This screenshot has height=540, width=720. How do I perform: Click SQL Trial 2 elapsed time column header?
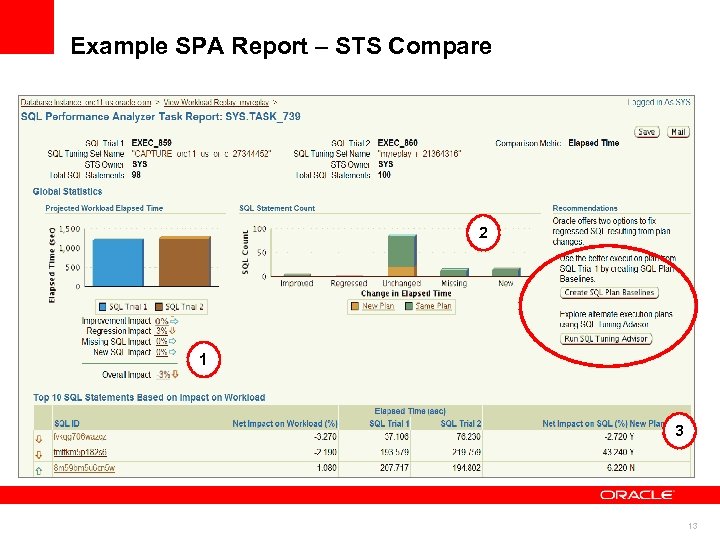point(461,423)
